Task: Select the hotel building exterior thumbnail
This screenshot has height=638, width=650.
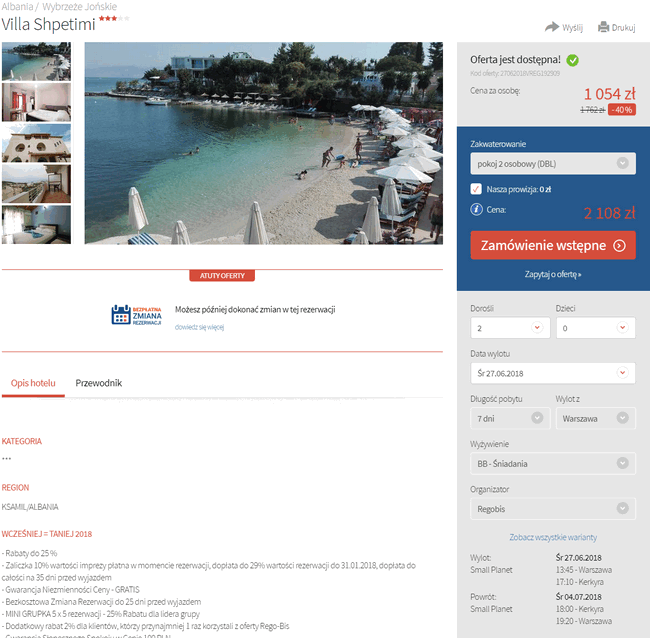Action: [x=36, y=143]
